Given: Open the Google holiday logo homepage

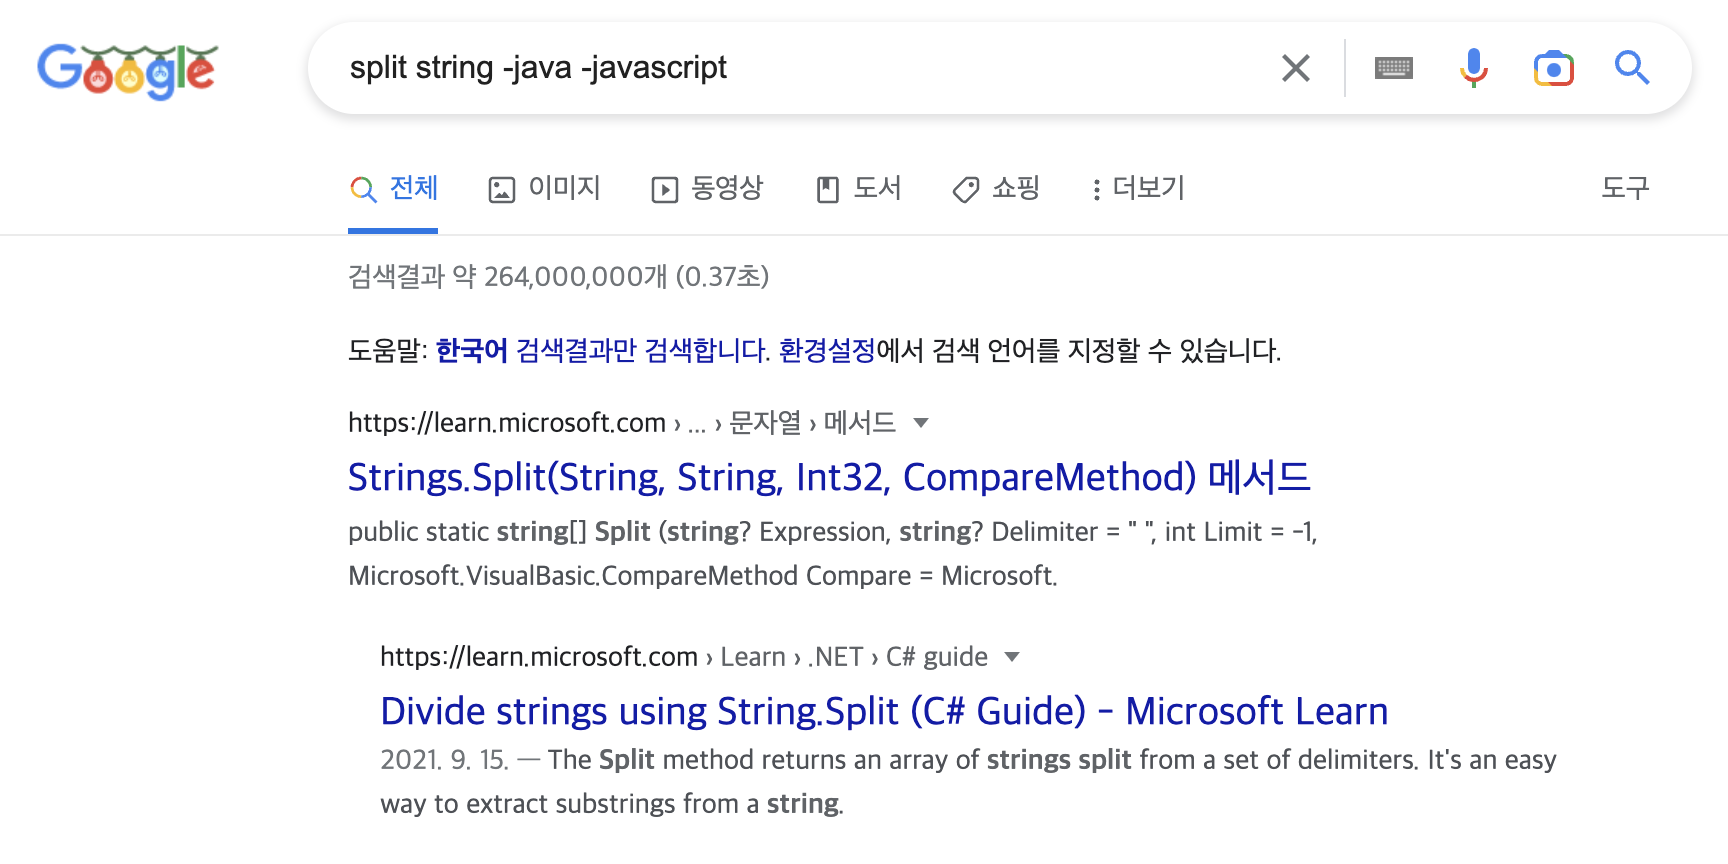Looking at the screenshot, I should click(x=127, y=70).
